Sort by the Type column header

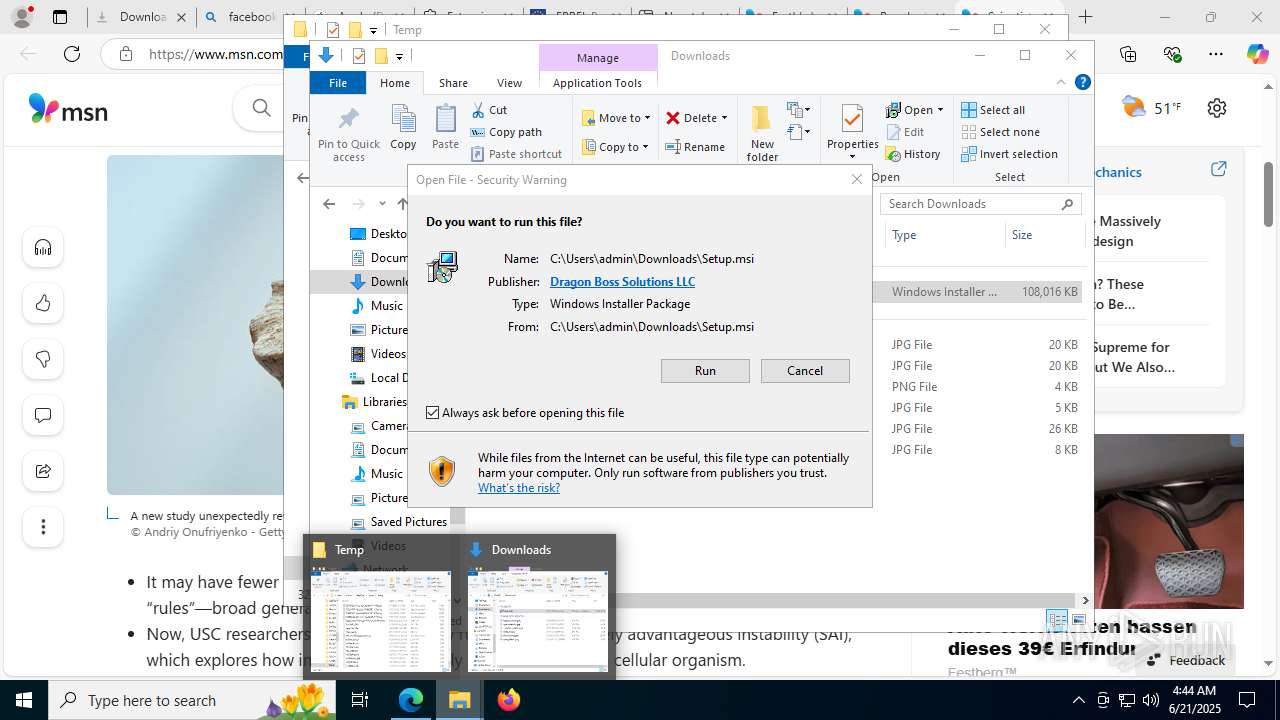point(944,235)
